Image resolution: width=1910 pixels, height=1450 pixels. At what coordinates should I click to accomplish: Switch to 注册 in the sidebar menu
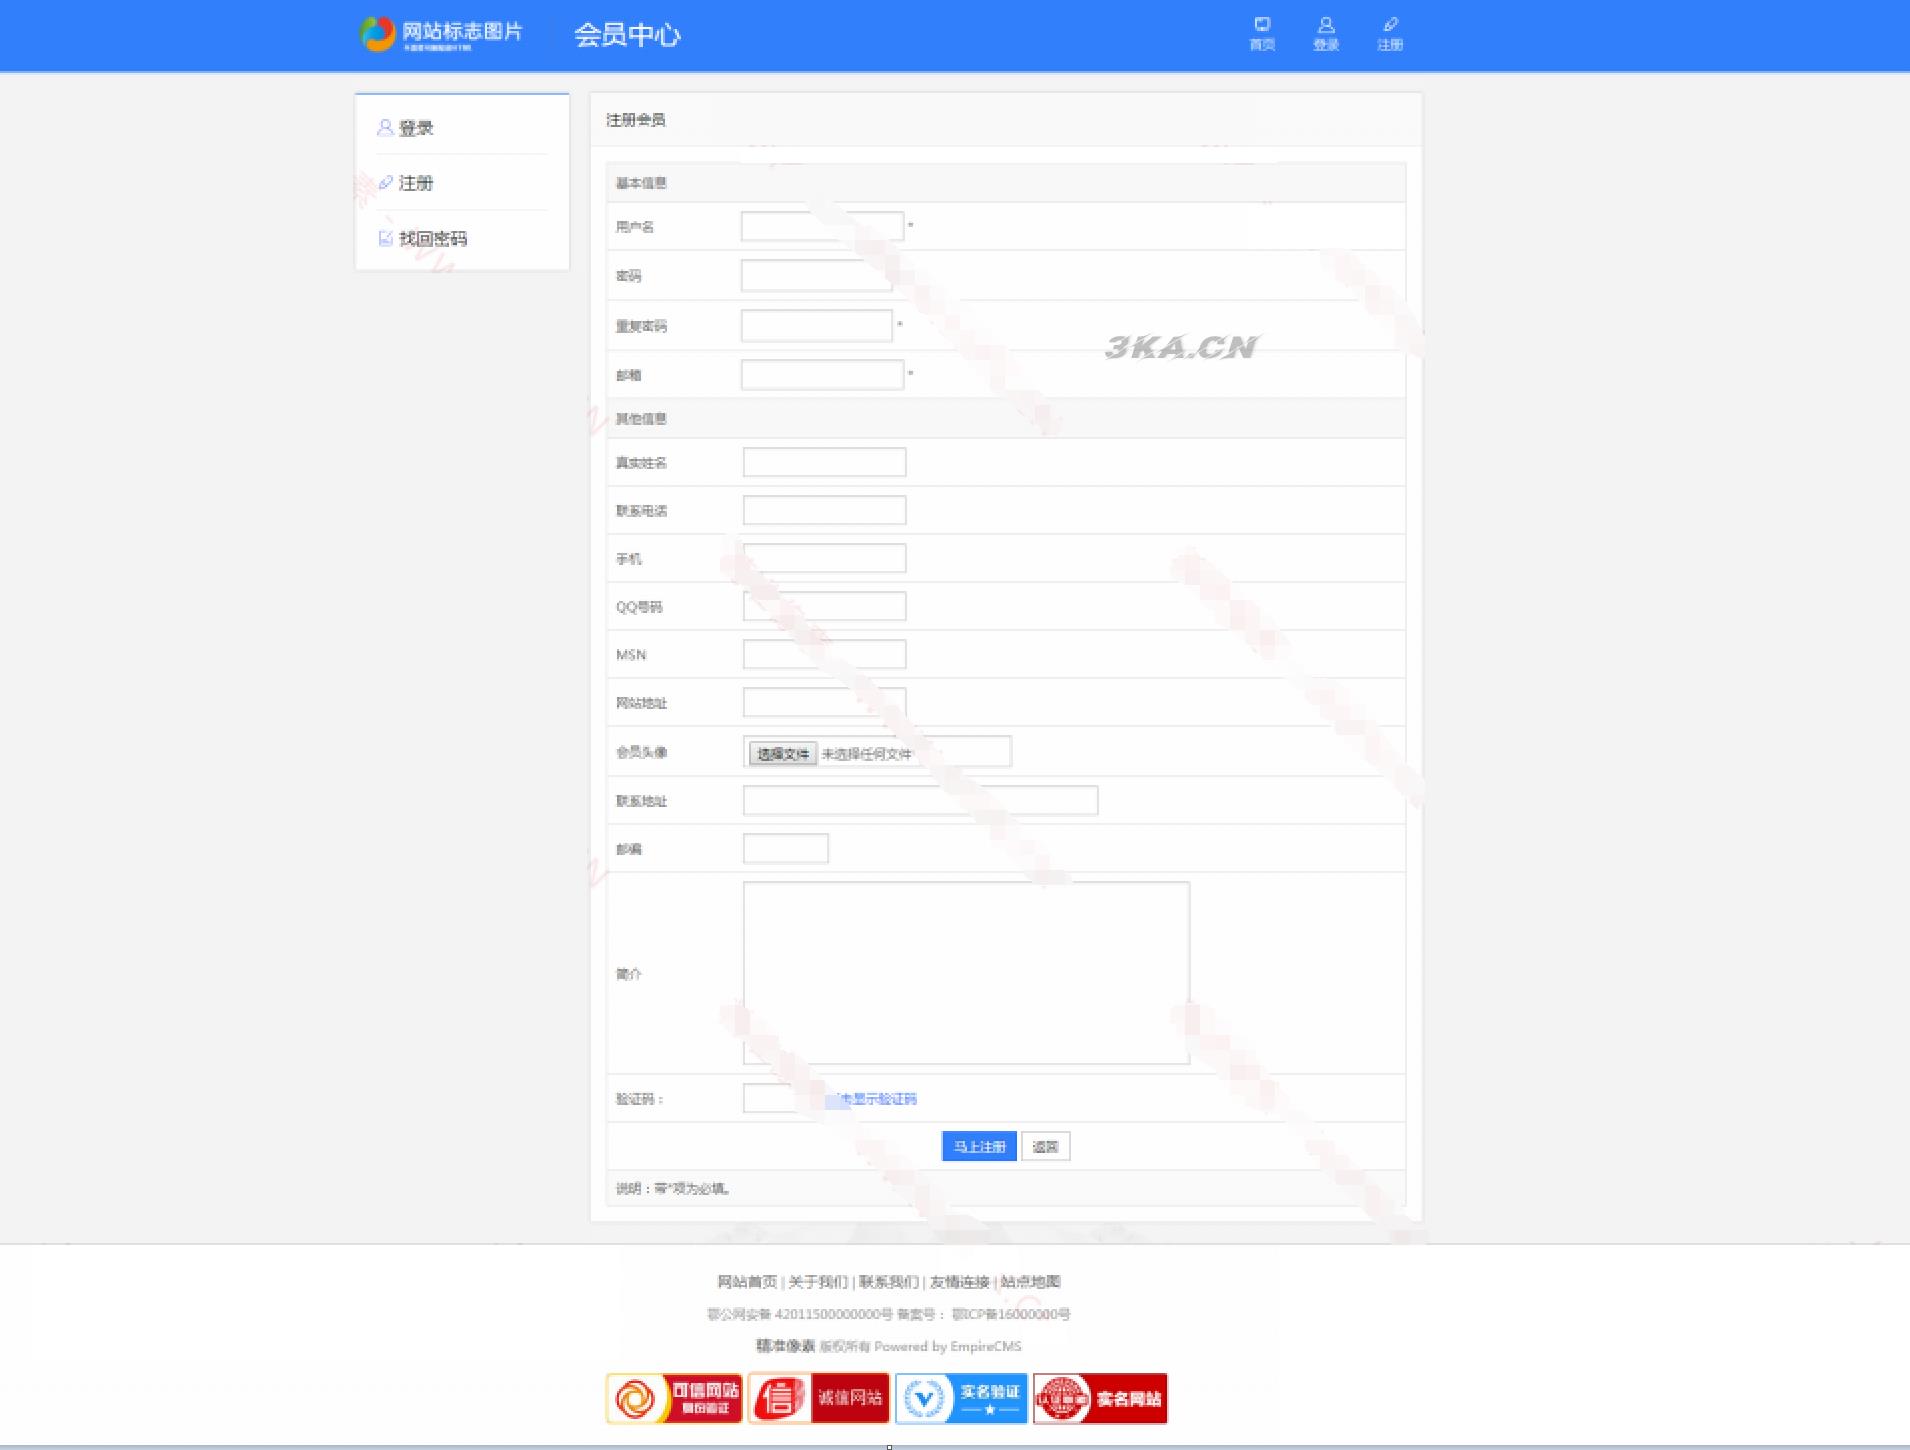pos(415,183)
